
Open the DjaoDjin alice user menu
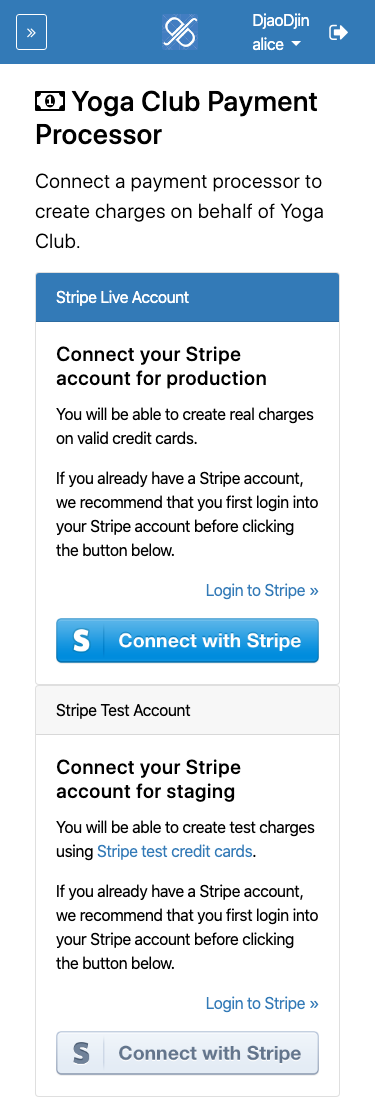coord(280,32)
